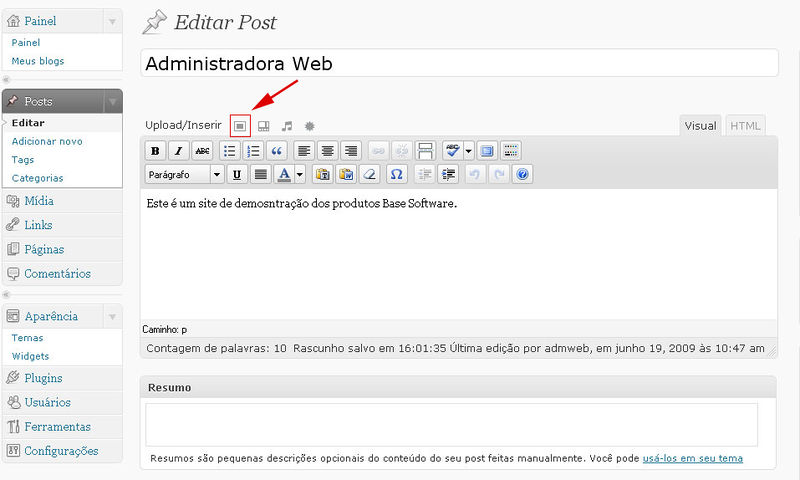Open the Plugins menu in the sidebar
The height and width of the screenshot is (480, 800).
pyautogui.click(x=43, y=378)
